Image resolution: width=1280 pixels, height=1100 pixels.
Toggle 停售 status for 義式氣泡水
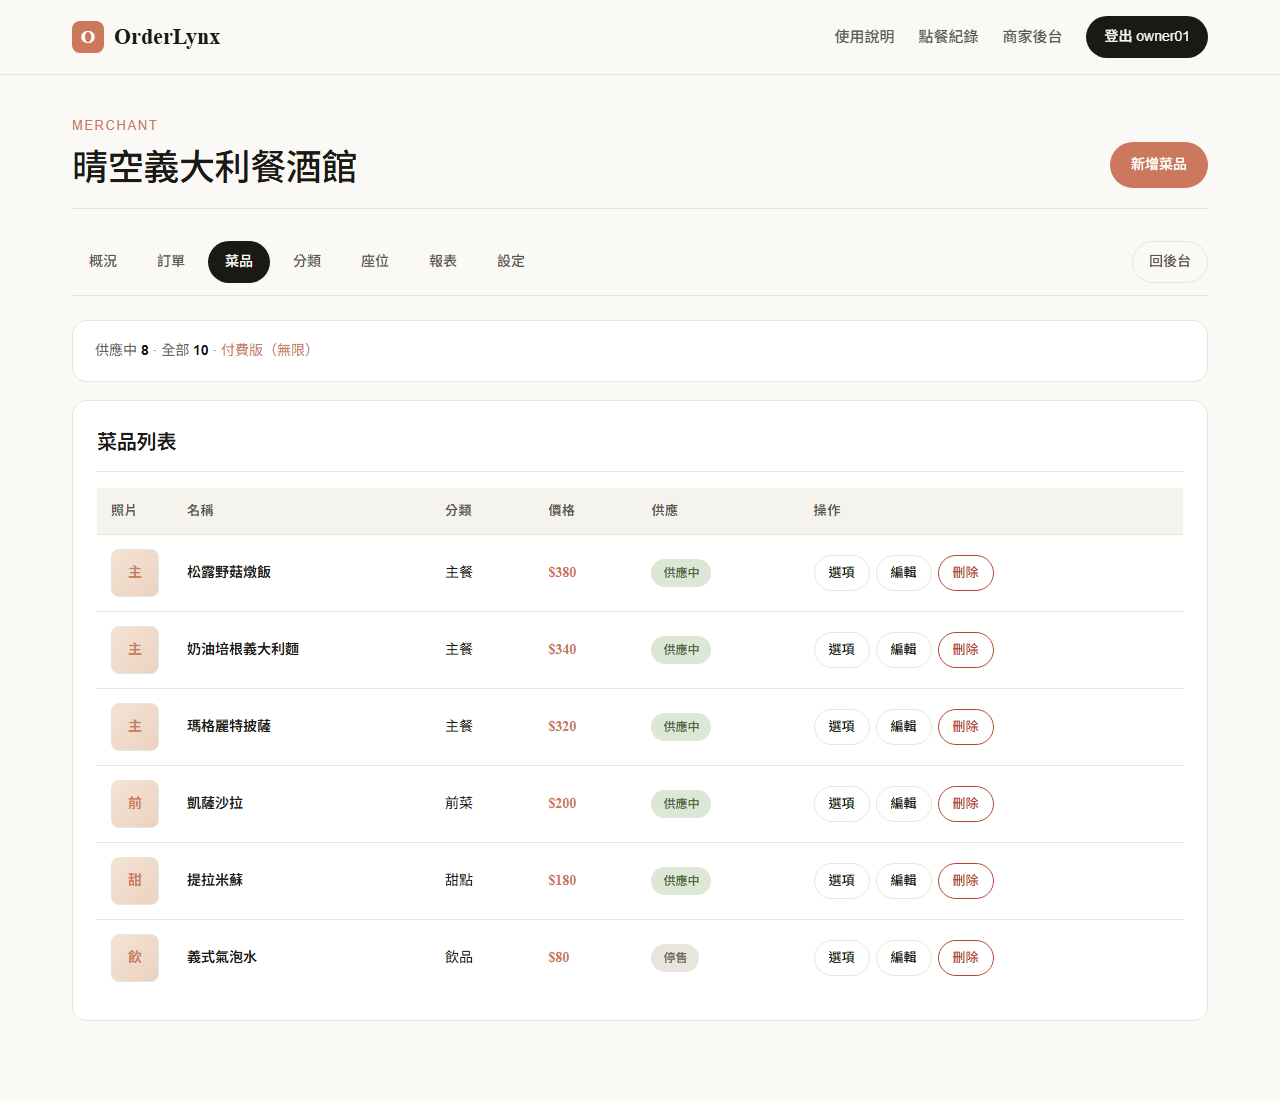pyautogui.click(x=675, y=958)
